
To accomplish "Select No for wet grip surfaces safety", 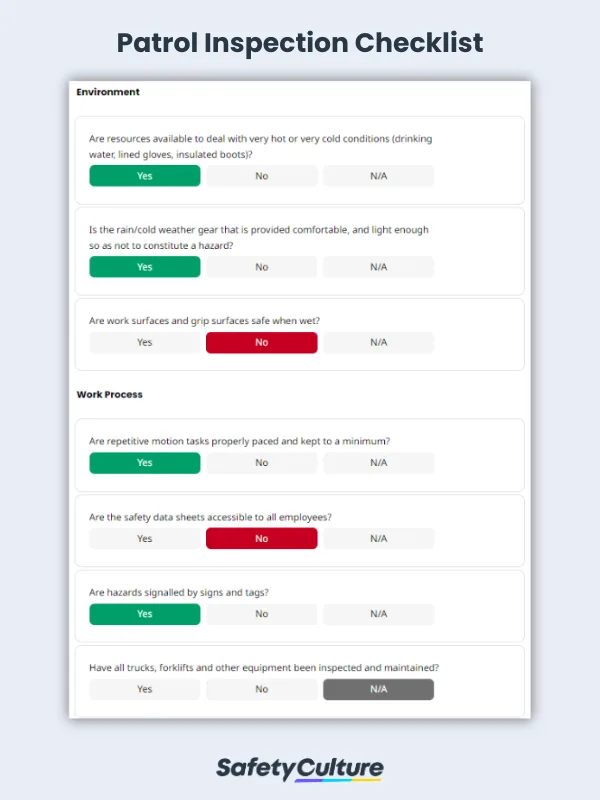I will (x=261, y=342).
